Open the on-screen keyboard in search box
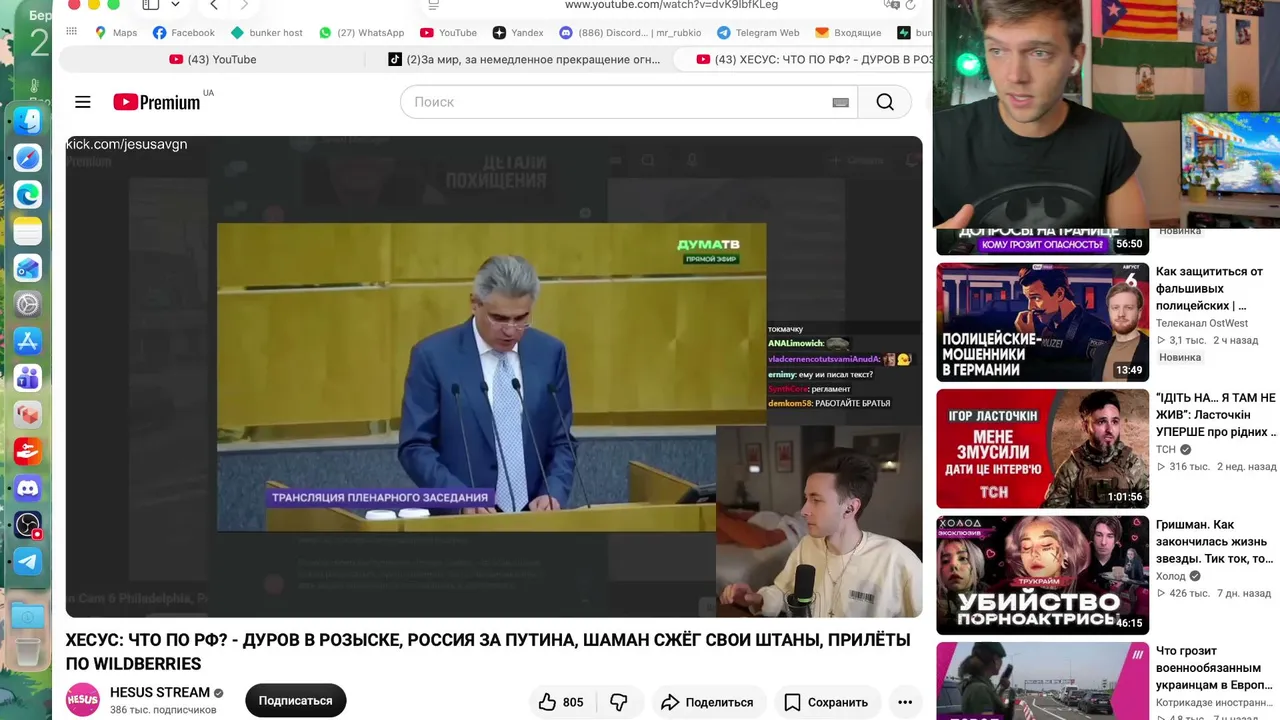This screenshot has width=1280, height=720. [x=840, y=102]
